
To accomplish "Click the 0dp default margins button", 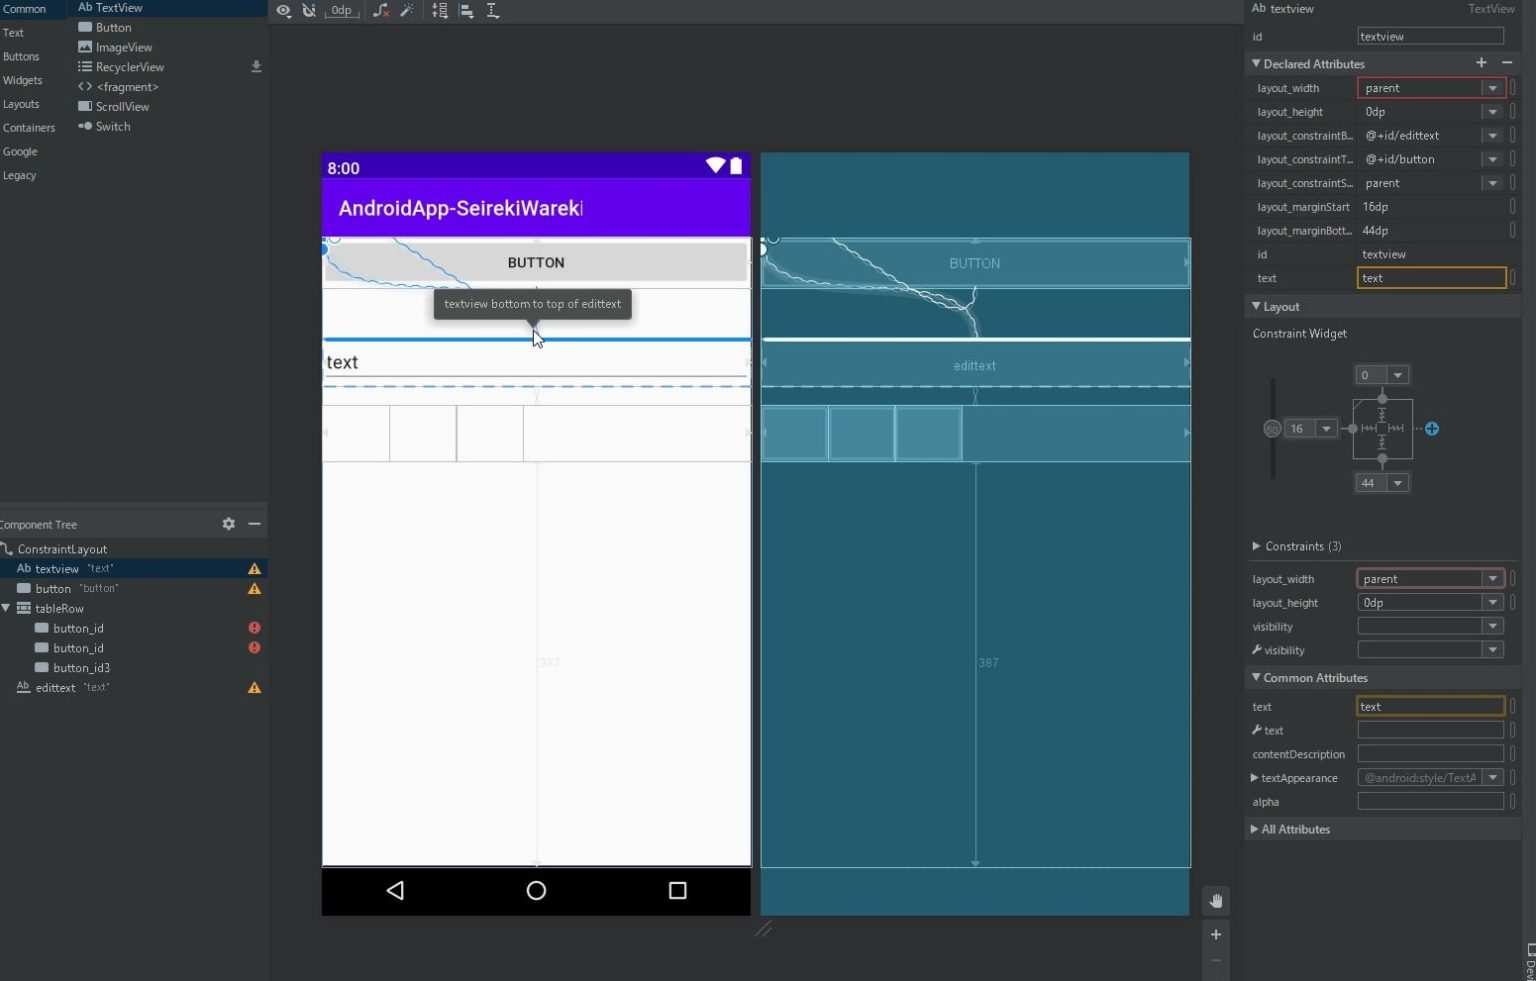I will [342, 11].
